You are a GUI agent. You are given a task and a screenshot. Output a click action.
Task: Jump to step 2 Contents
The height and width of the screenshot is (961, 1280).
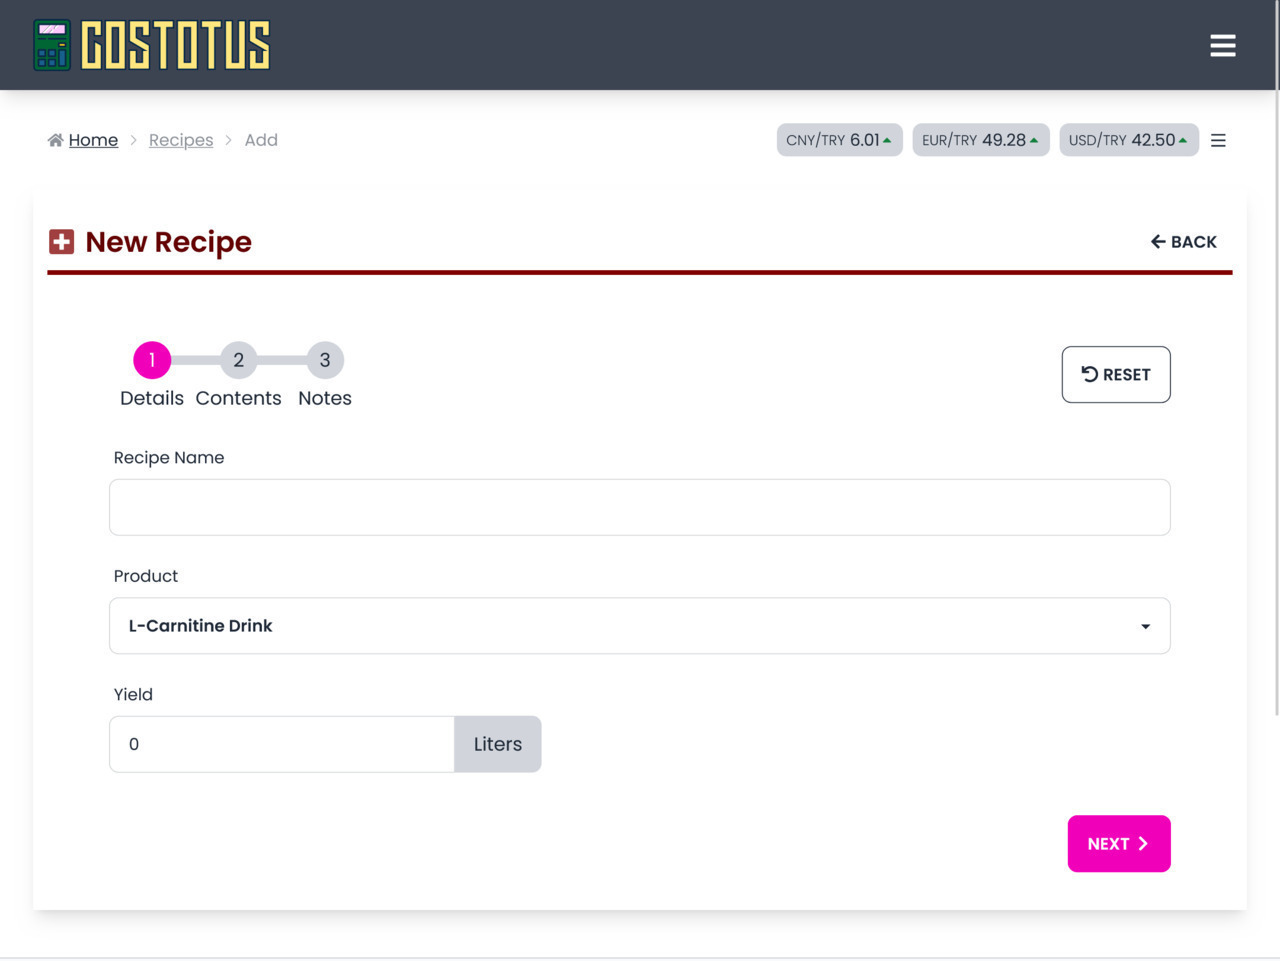(x=238, y=360)
